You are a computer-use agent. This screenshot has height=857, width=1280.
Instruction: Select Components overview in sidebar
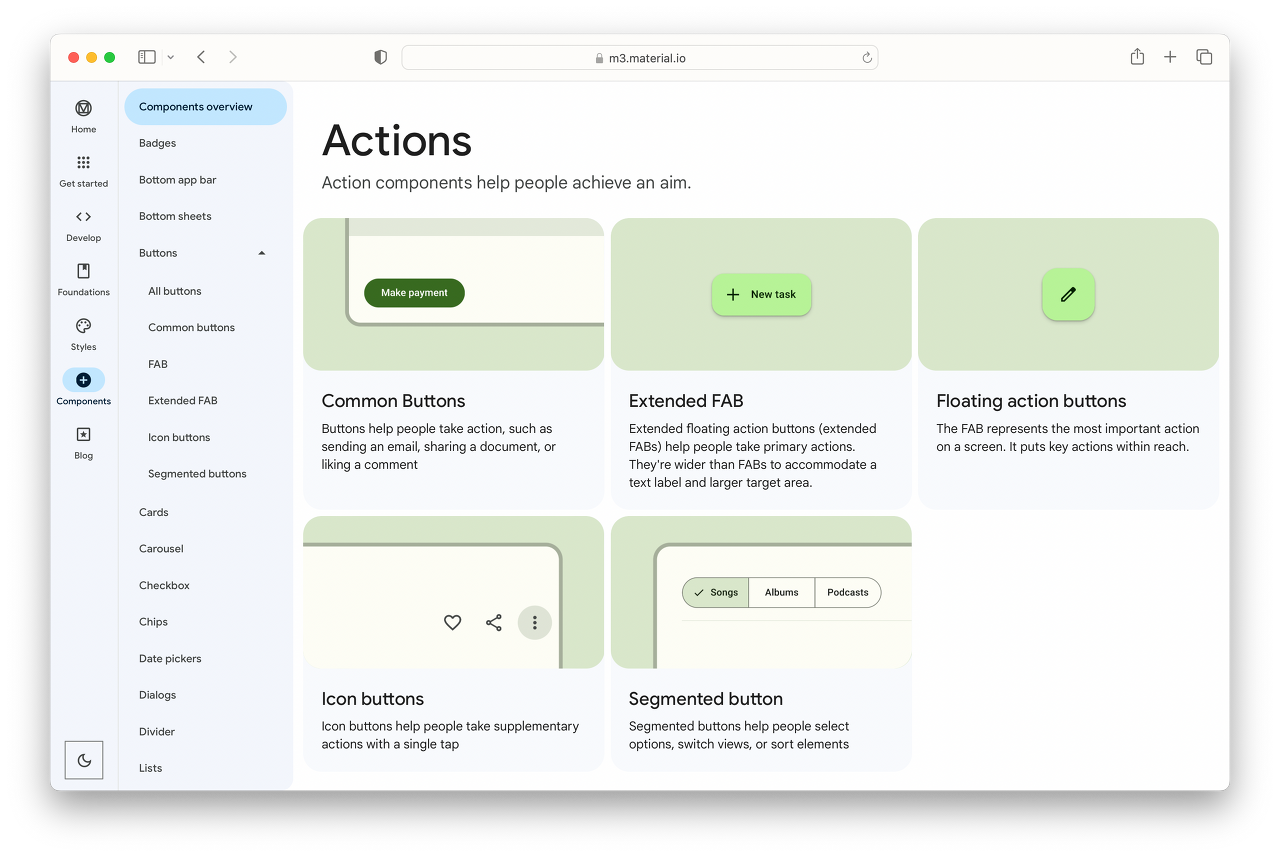tap(205, 107)
